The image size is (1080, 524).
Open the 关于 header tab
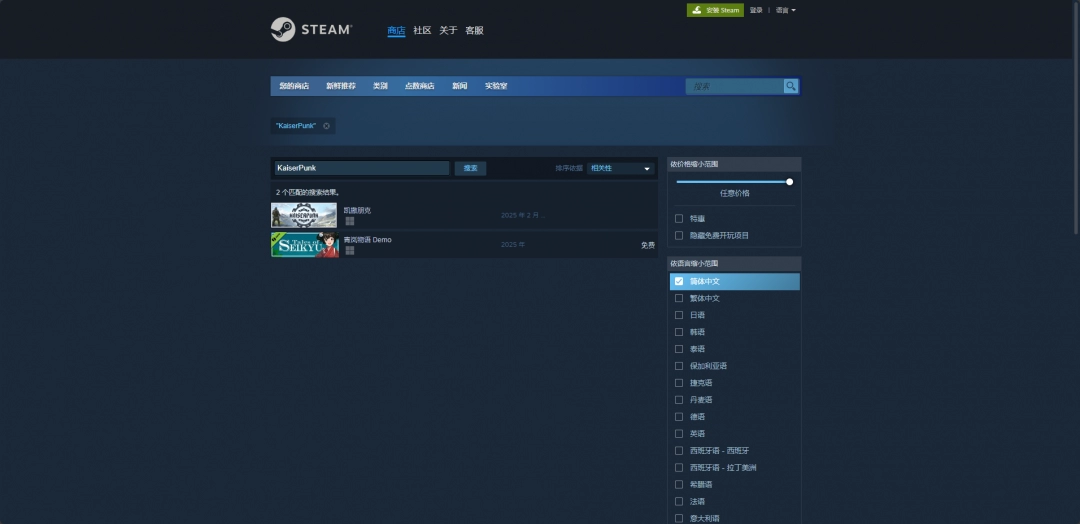pyautogui.click(x=448, y=30)
